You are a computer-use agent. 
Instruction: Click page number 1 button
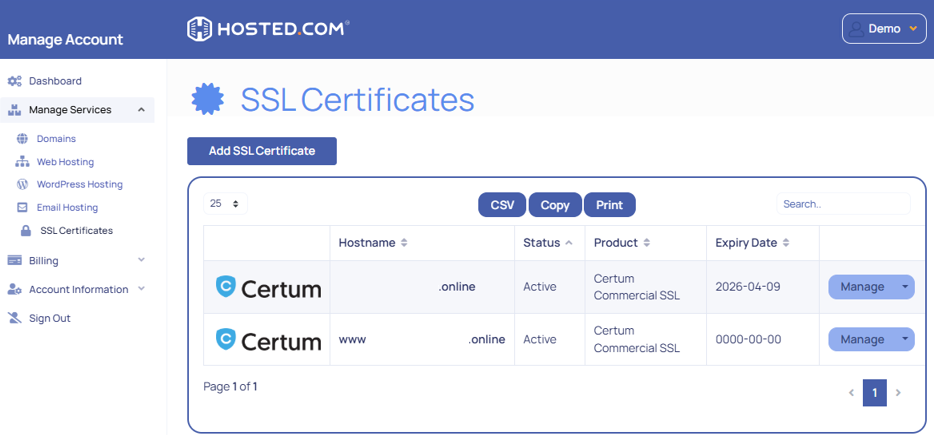874,393
